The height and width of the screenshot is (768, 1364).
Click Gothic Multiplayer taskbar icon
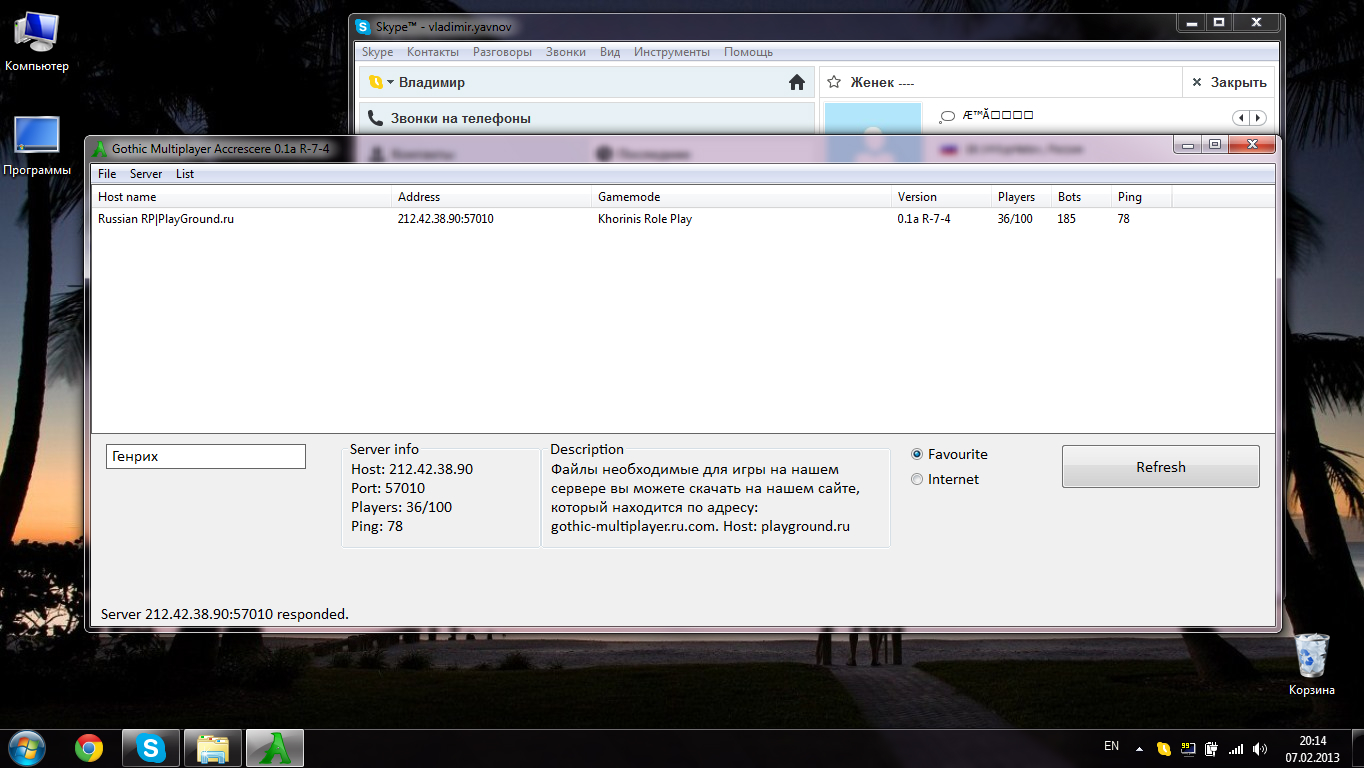(275, 748)
